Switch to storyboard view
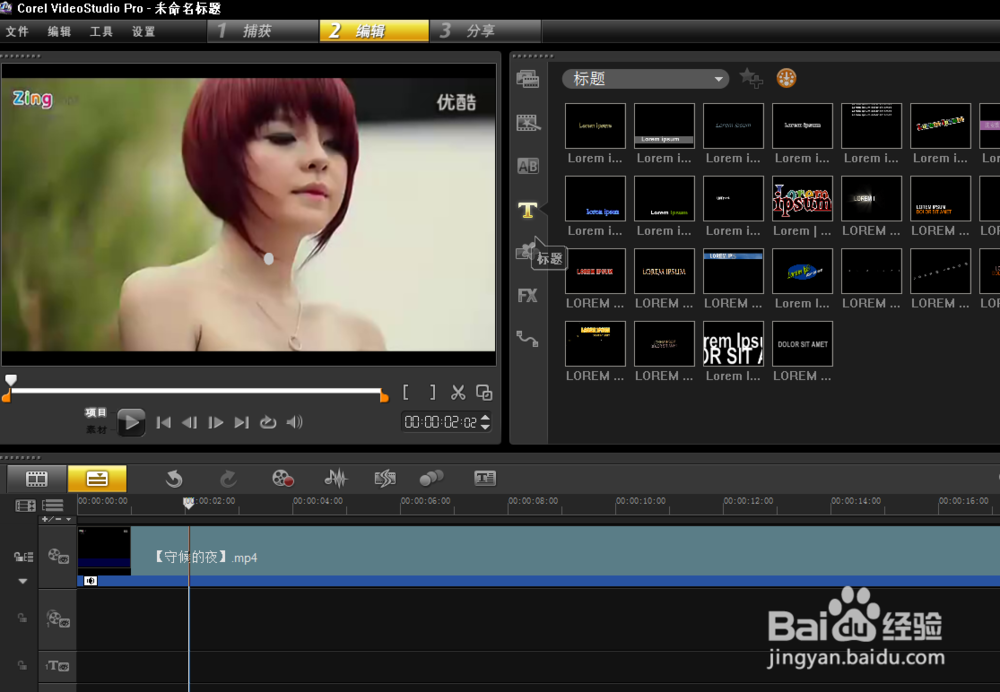Viewport: 1000px width, 692px height. pyautogui.click(x=36, y=478)
